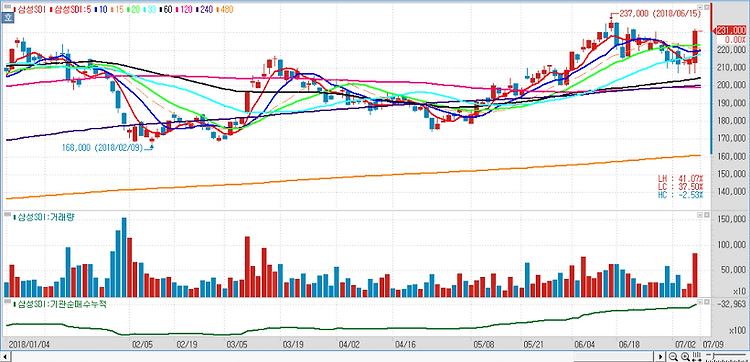This screenshot has width=750, height=362.
Task: Click the LC : 37.50% value
Action: pos(680,186)
